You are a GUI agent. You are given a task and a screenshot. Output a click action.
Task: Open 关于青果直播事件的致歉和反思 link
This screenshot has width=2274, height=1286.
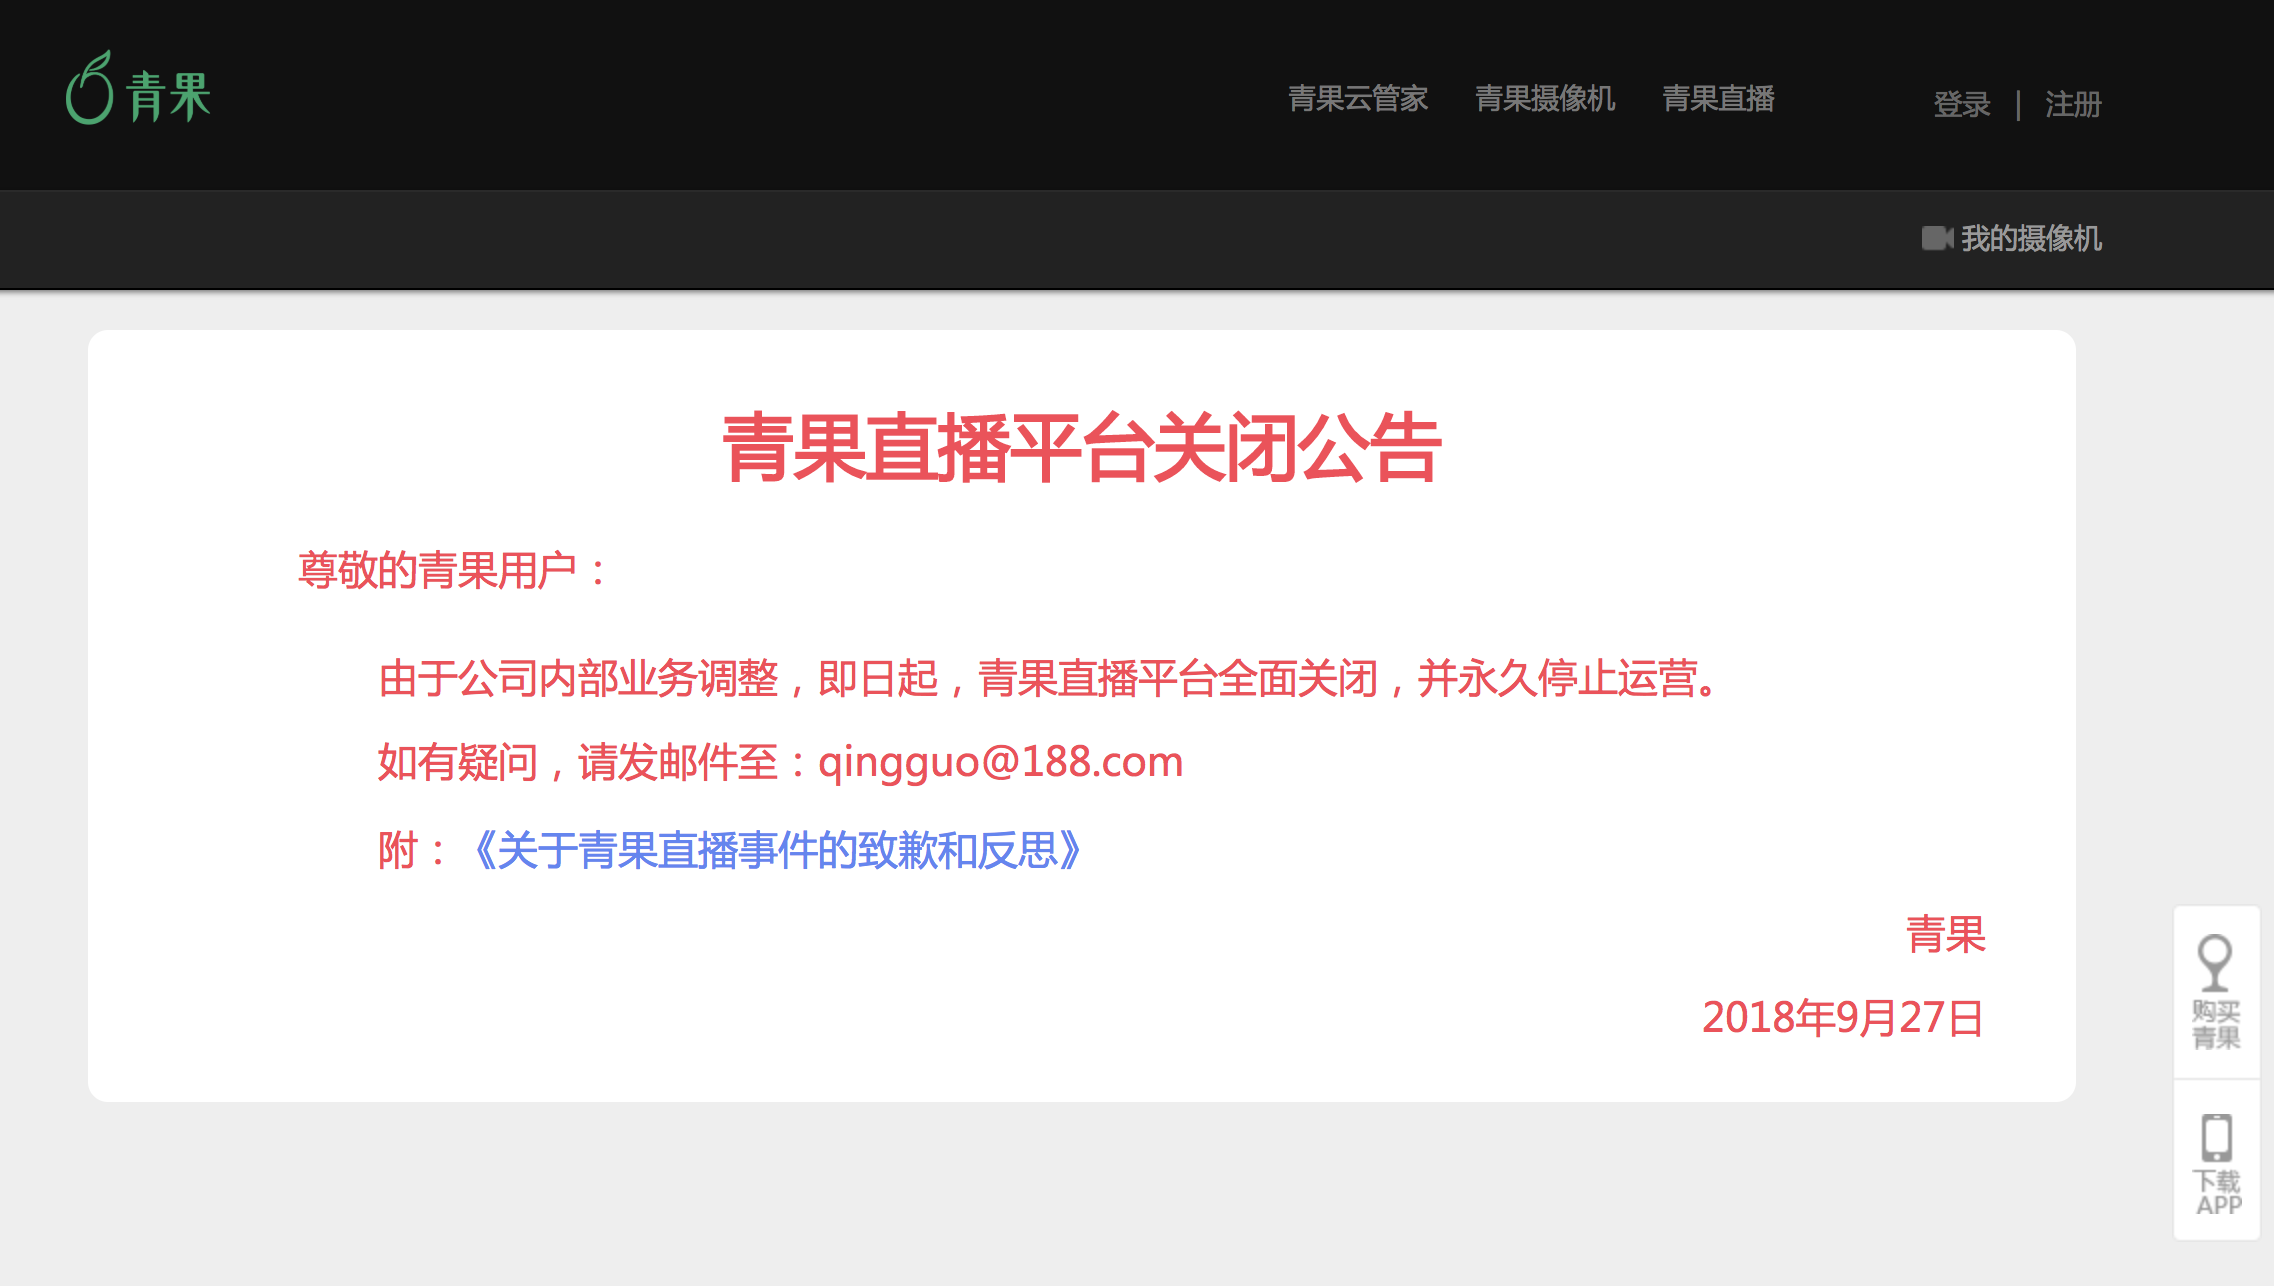pos(777,850)
